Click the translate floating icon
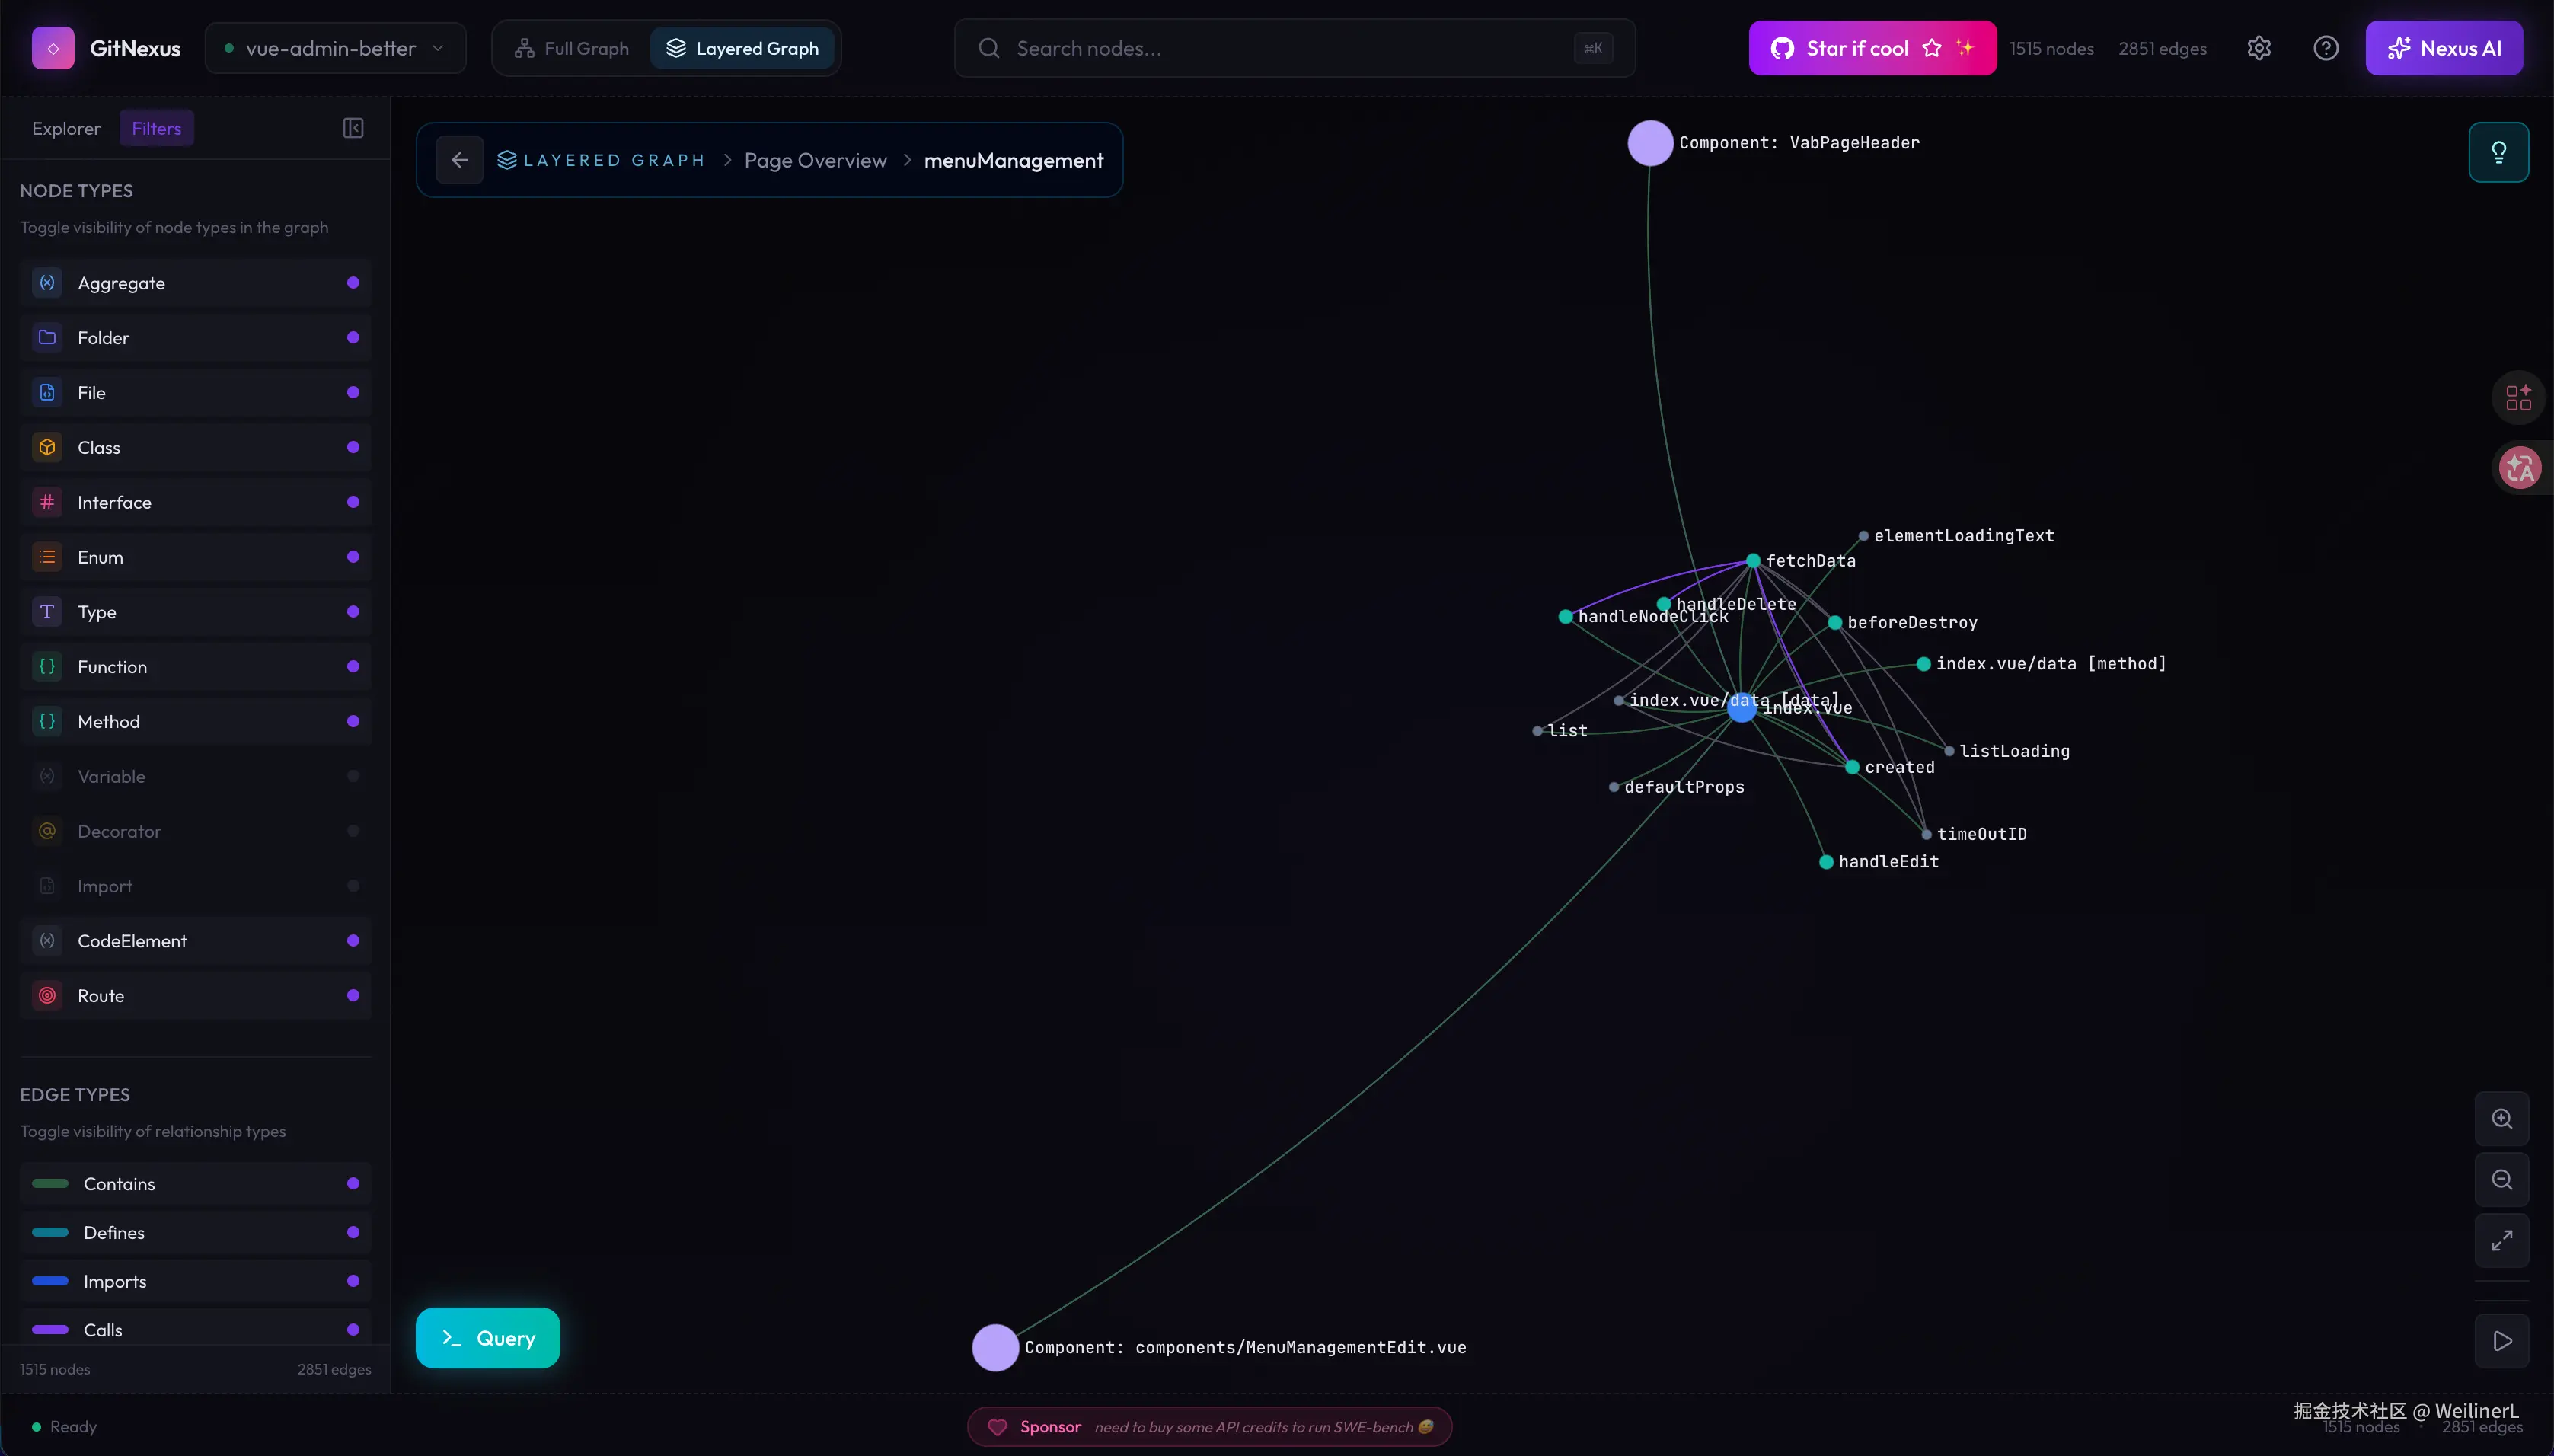Image resolution: width=2554 pixels, height=1456 pixels. [x=2519, y=467]
